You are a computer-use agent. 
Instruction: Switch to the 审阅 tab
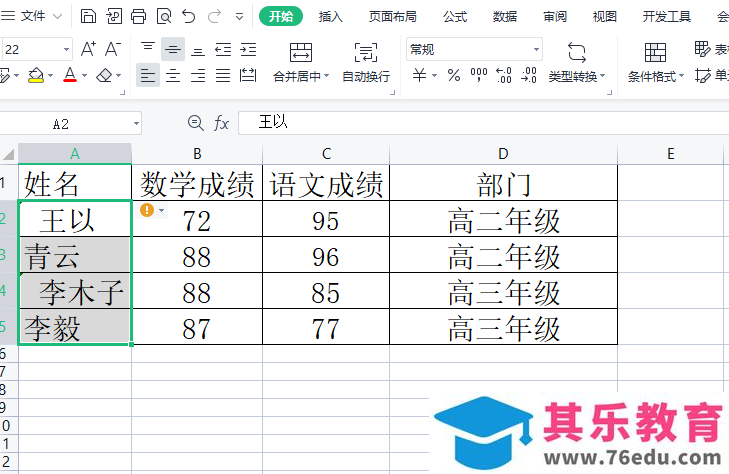coord(555,17)
